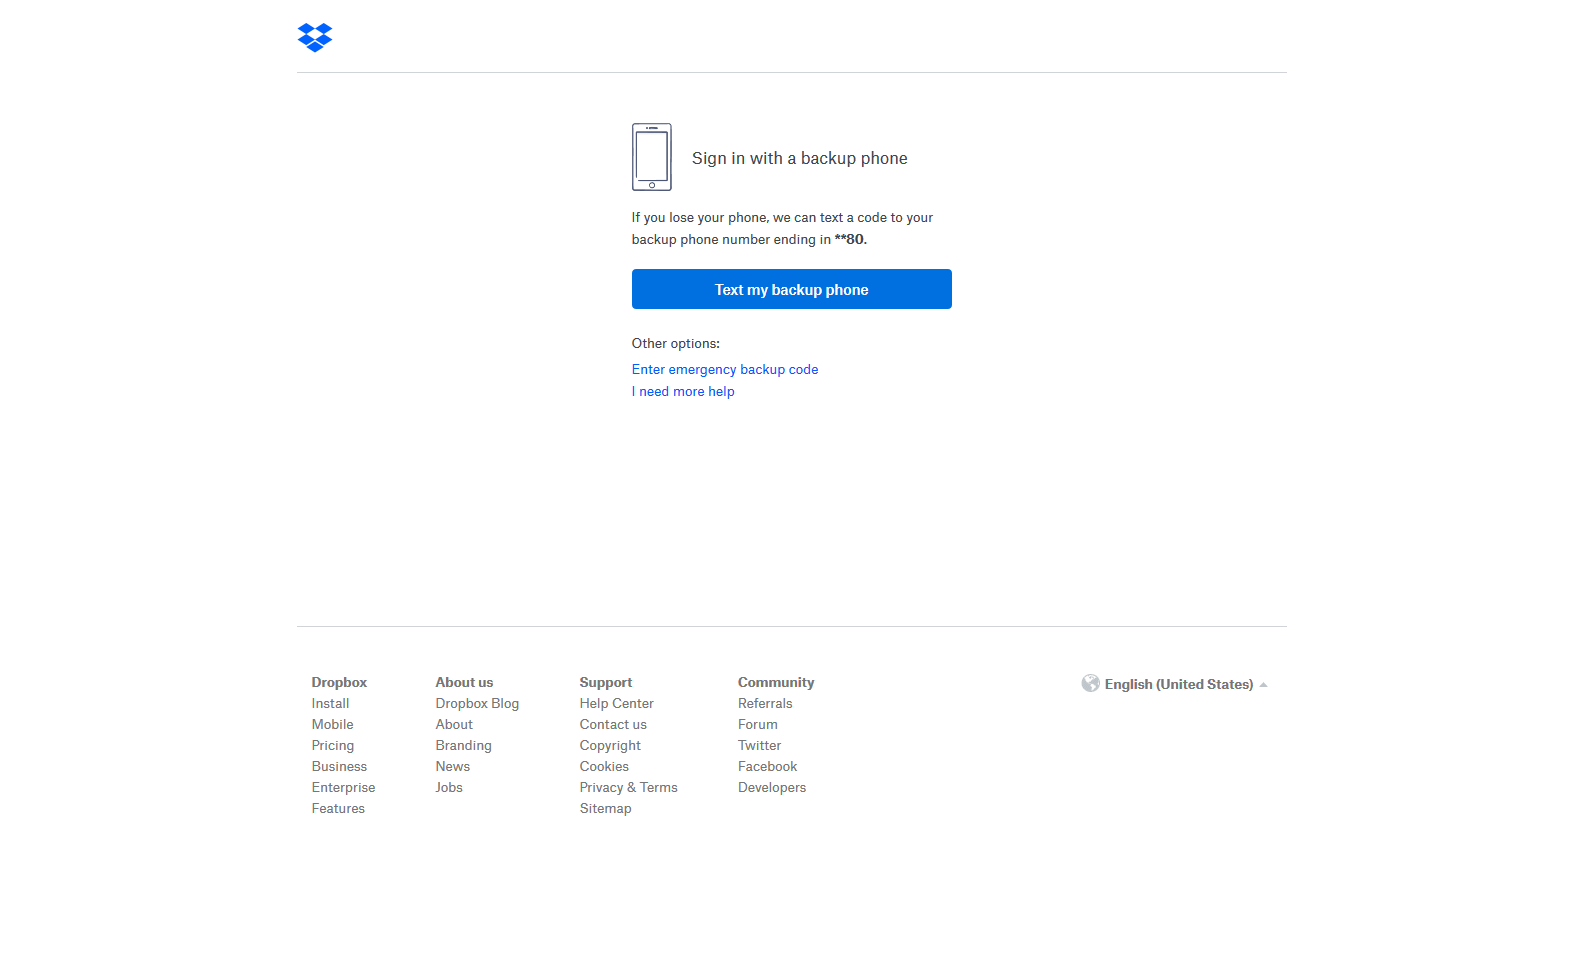Open the Install link in the footer
The width and height of the screenshot is (1583, 961).
pos(330,703)
